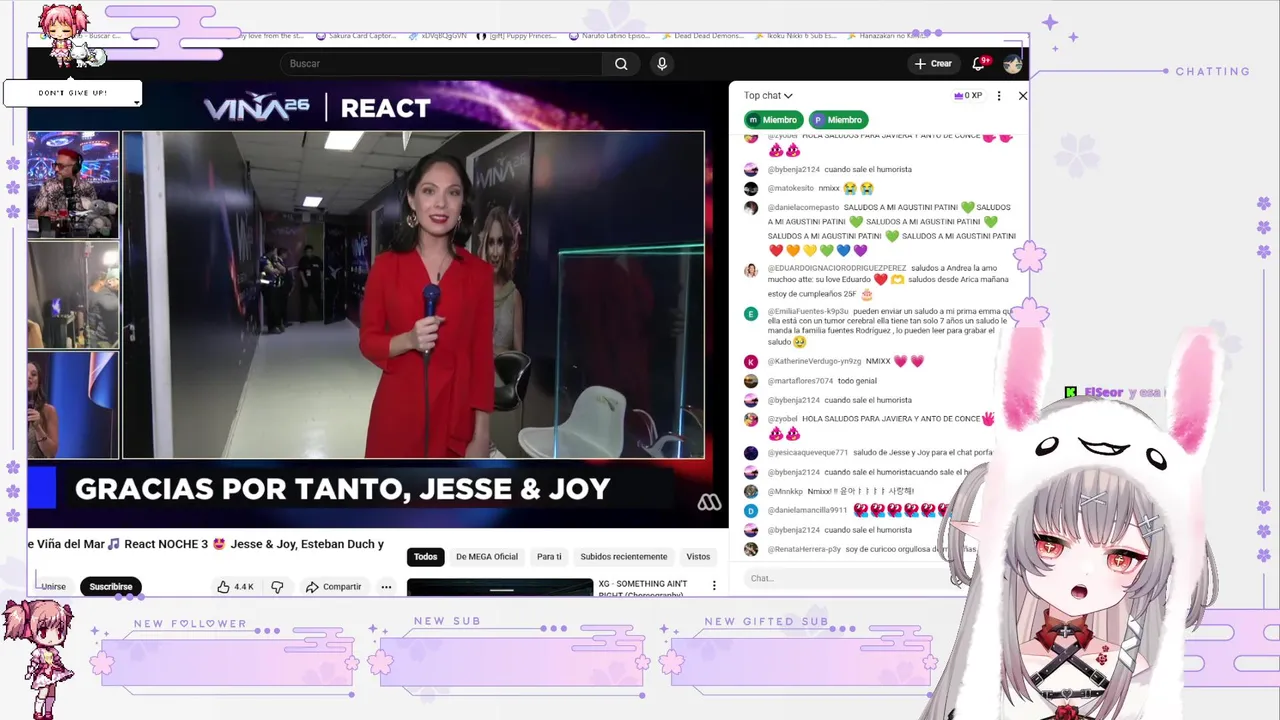The width and height of the screenshot is (1280, 720).
Task: Click the @danielamancilla9911 chat username
Action: pyautogui.click(x=807, y=511)
